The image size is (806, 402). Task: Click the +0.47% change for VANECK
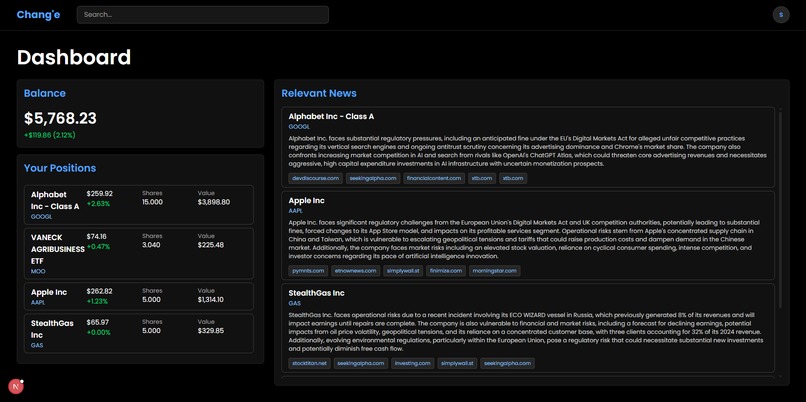[98, 246]
